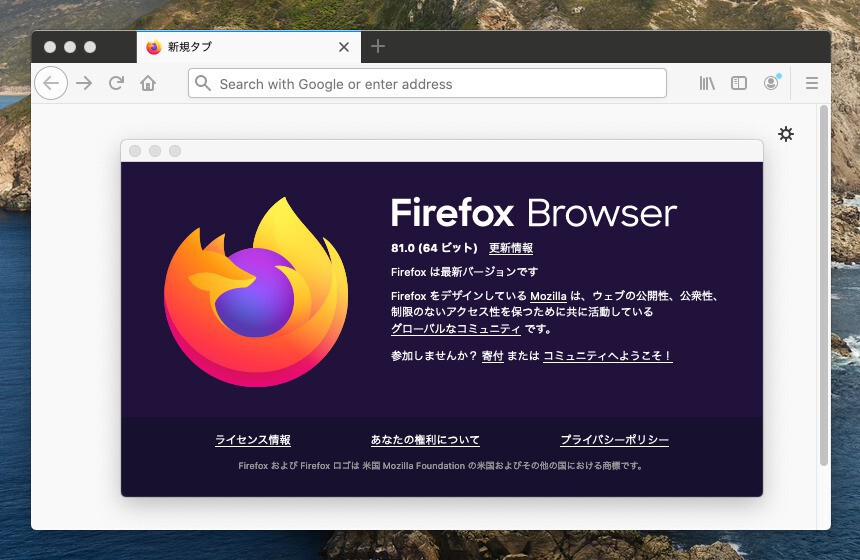Focus the Search with Google address field
Image resolution: width=860 pixels, height=560 pixels.
click(x=427, y=83)
